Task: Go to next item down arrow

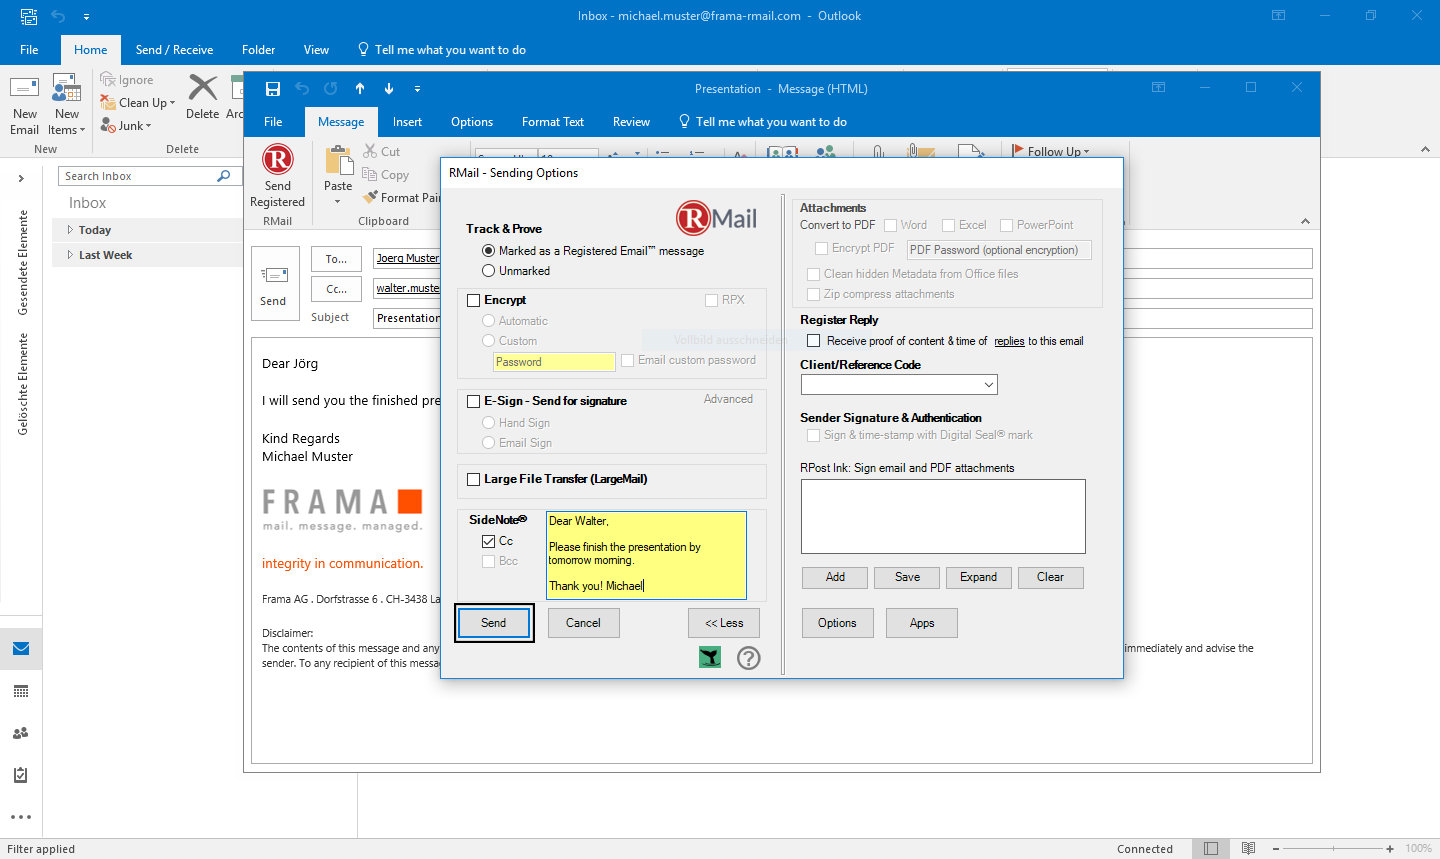Action: (389, 88)
